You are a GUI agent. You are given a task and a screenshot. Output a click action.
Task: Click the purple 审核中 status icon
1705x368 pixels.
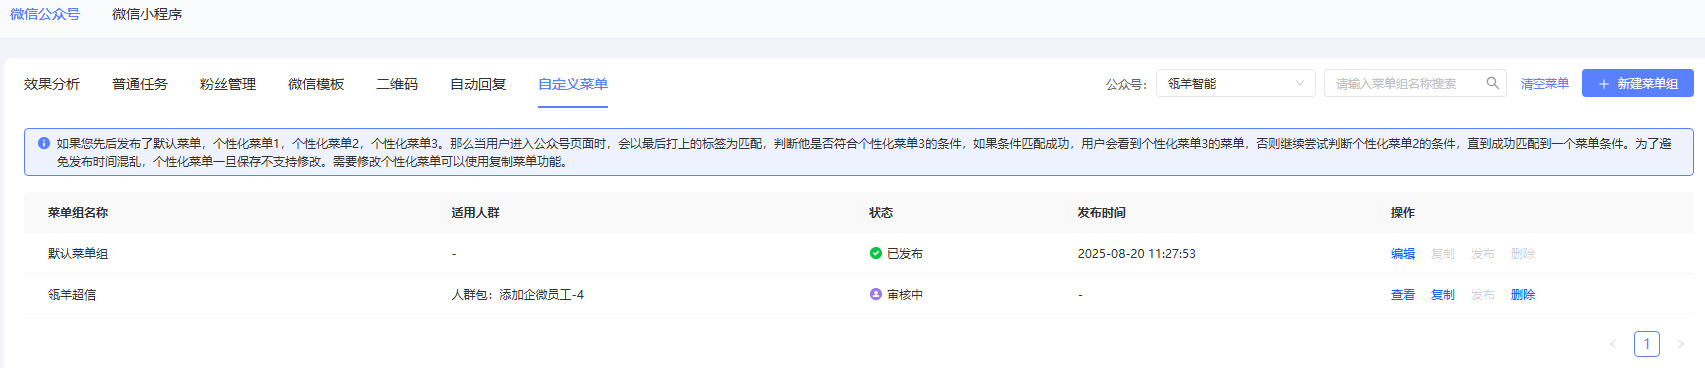pyautogui.click(x=876, y=294)
